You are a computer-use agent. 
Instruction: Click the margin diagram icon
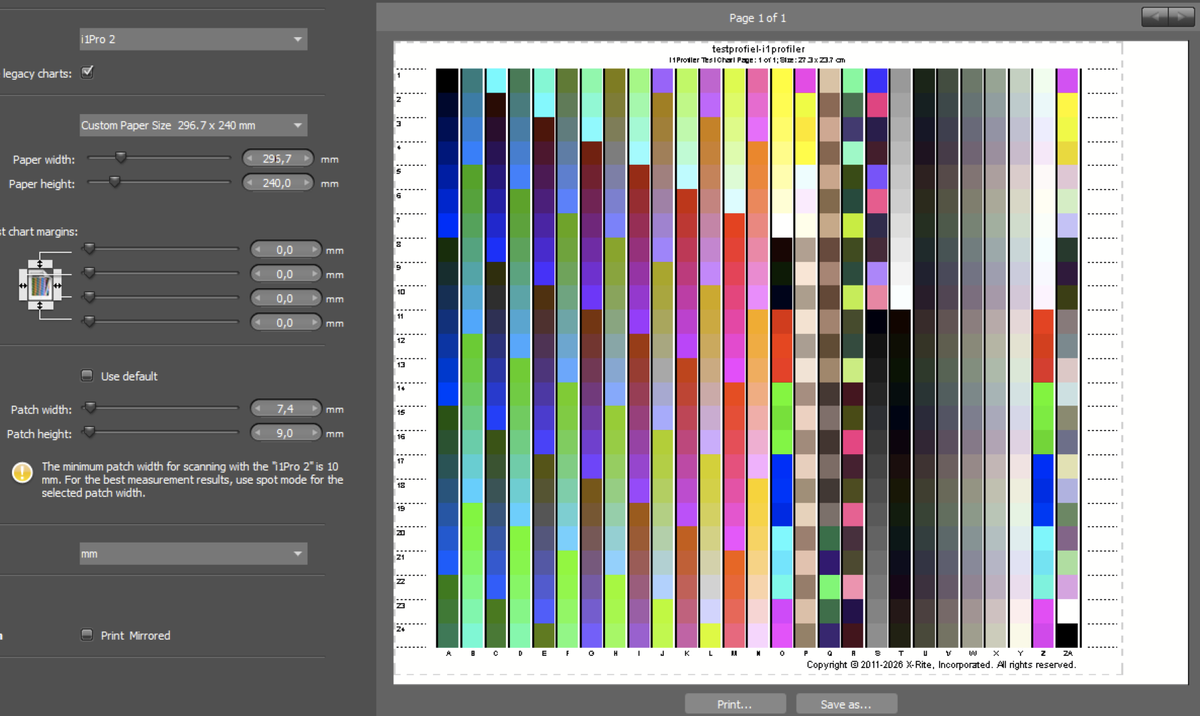coord(39,285)
